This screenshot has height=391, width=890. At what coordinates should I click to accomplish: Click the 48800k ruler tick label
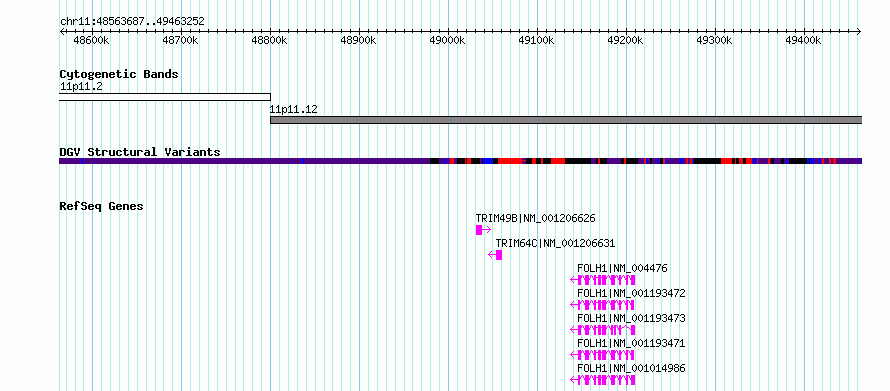269,41
